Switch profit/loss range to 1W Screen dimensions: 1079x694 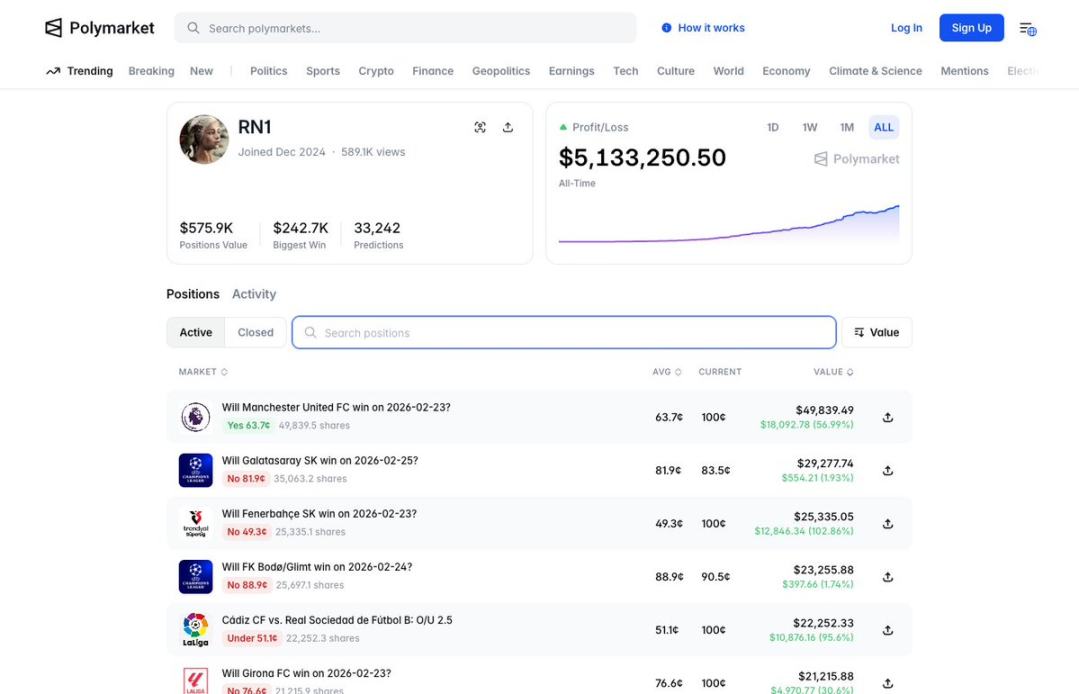pos(809,127)
